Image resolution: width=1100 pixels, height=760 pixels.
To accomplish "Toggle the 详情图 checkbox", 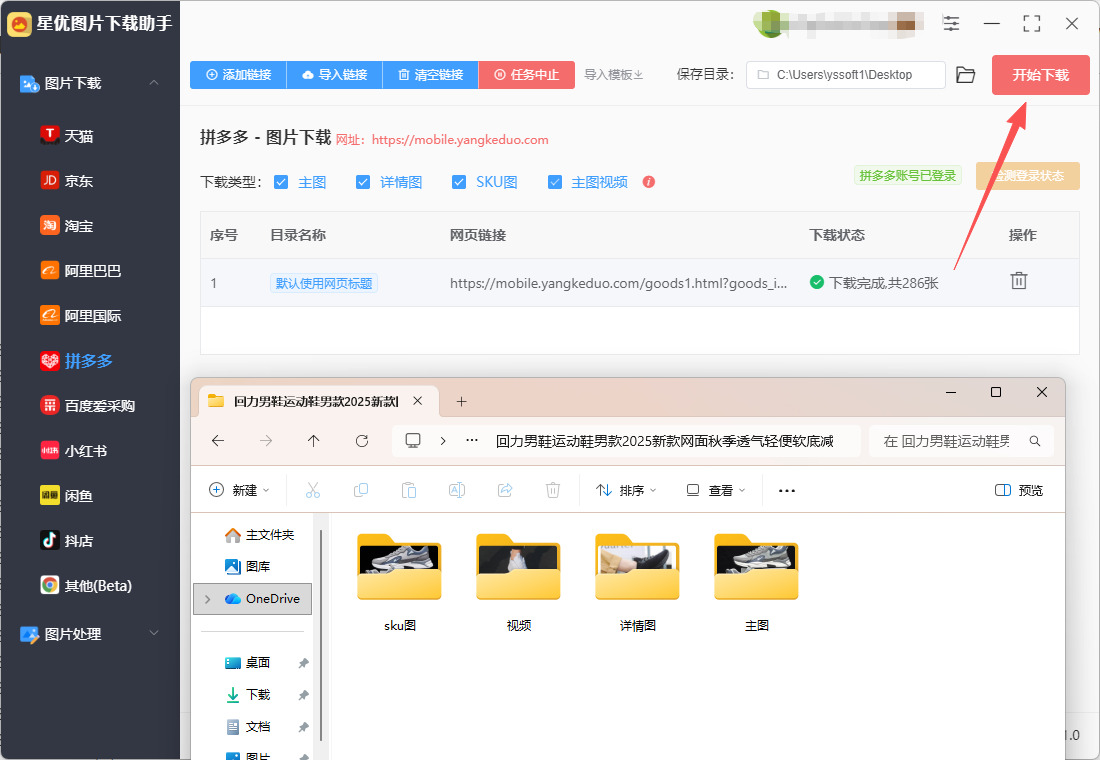I will tap(363, 182).
